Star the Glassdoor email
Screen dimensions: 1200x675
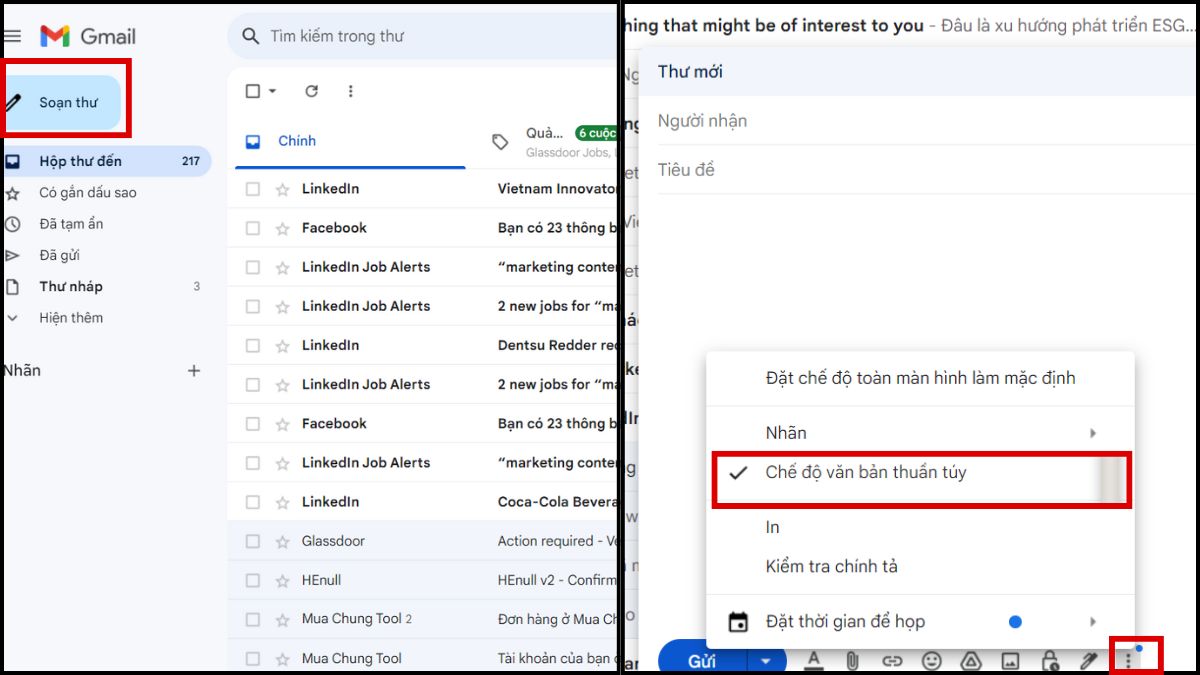(x=282, y=541)
